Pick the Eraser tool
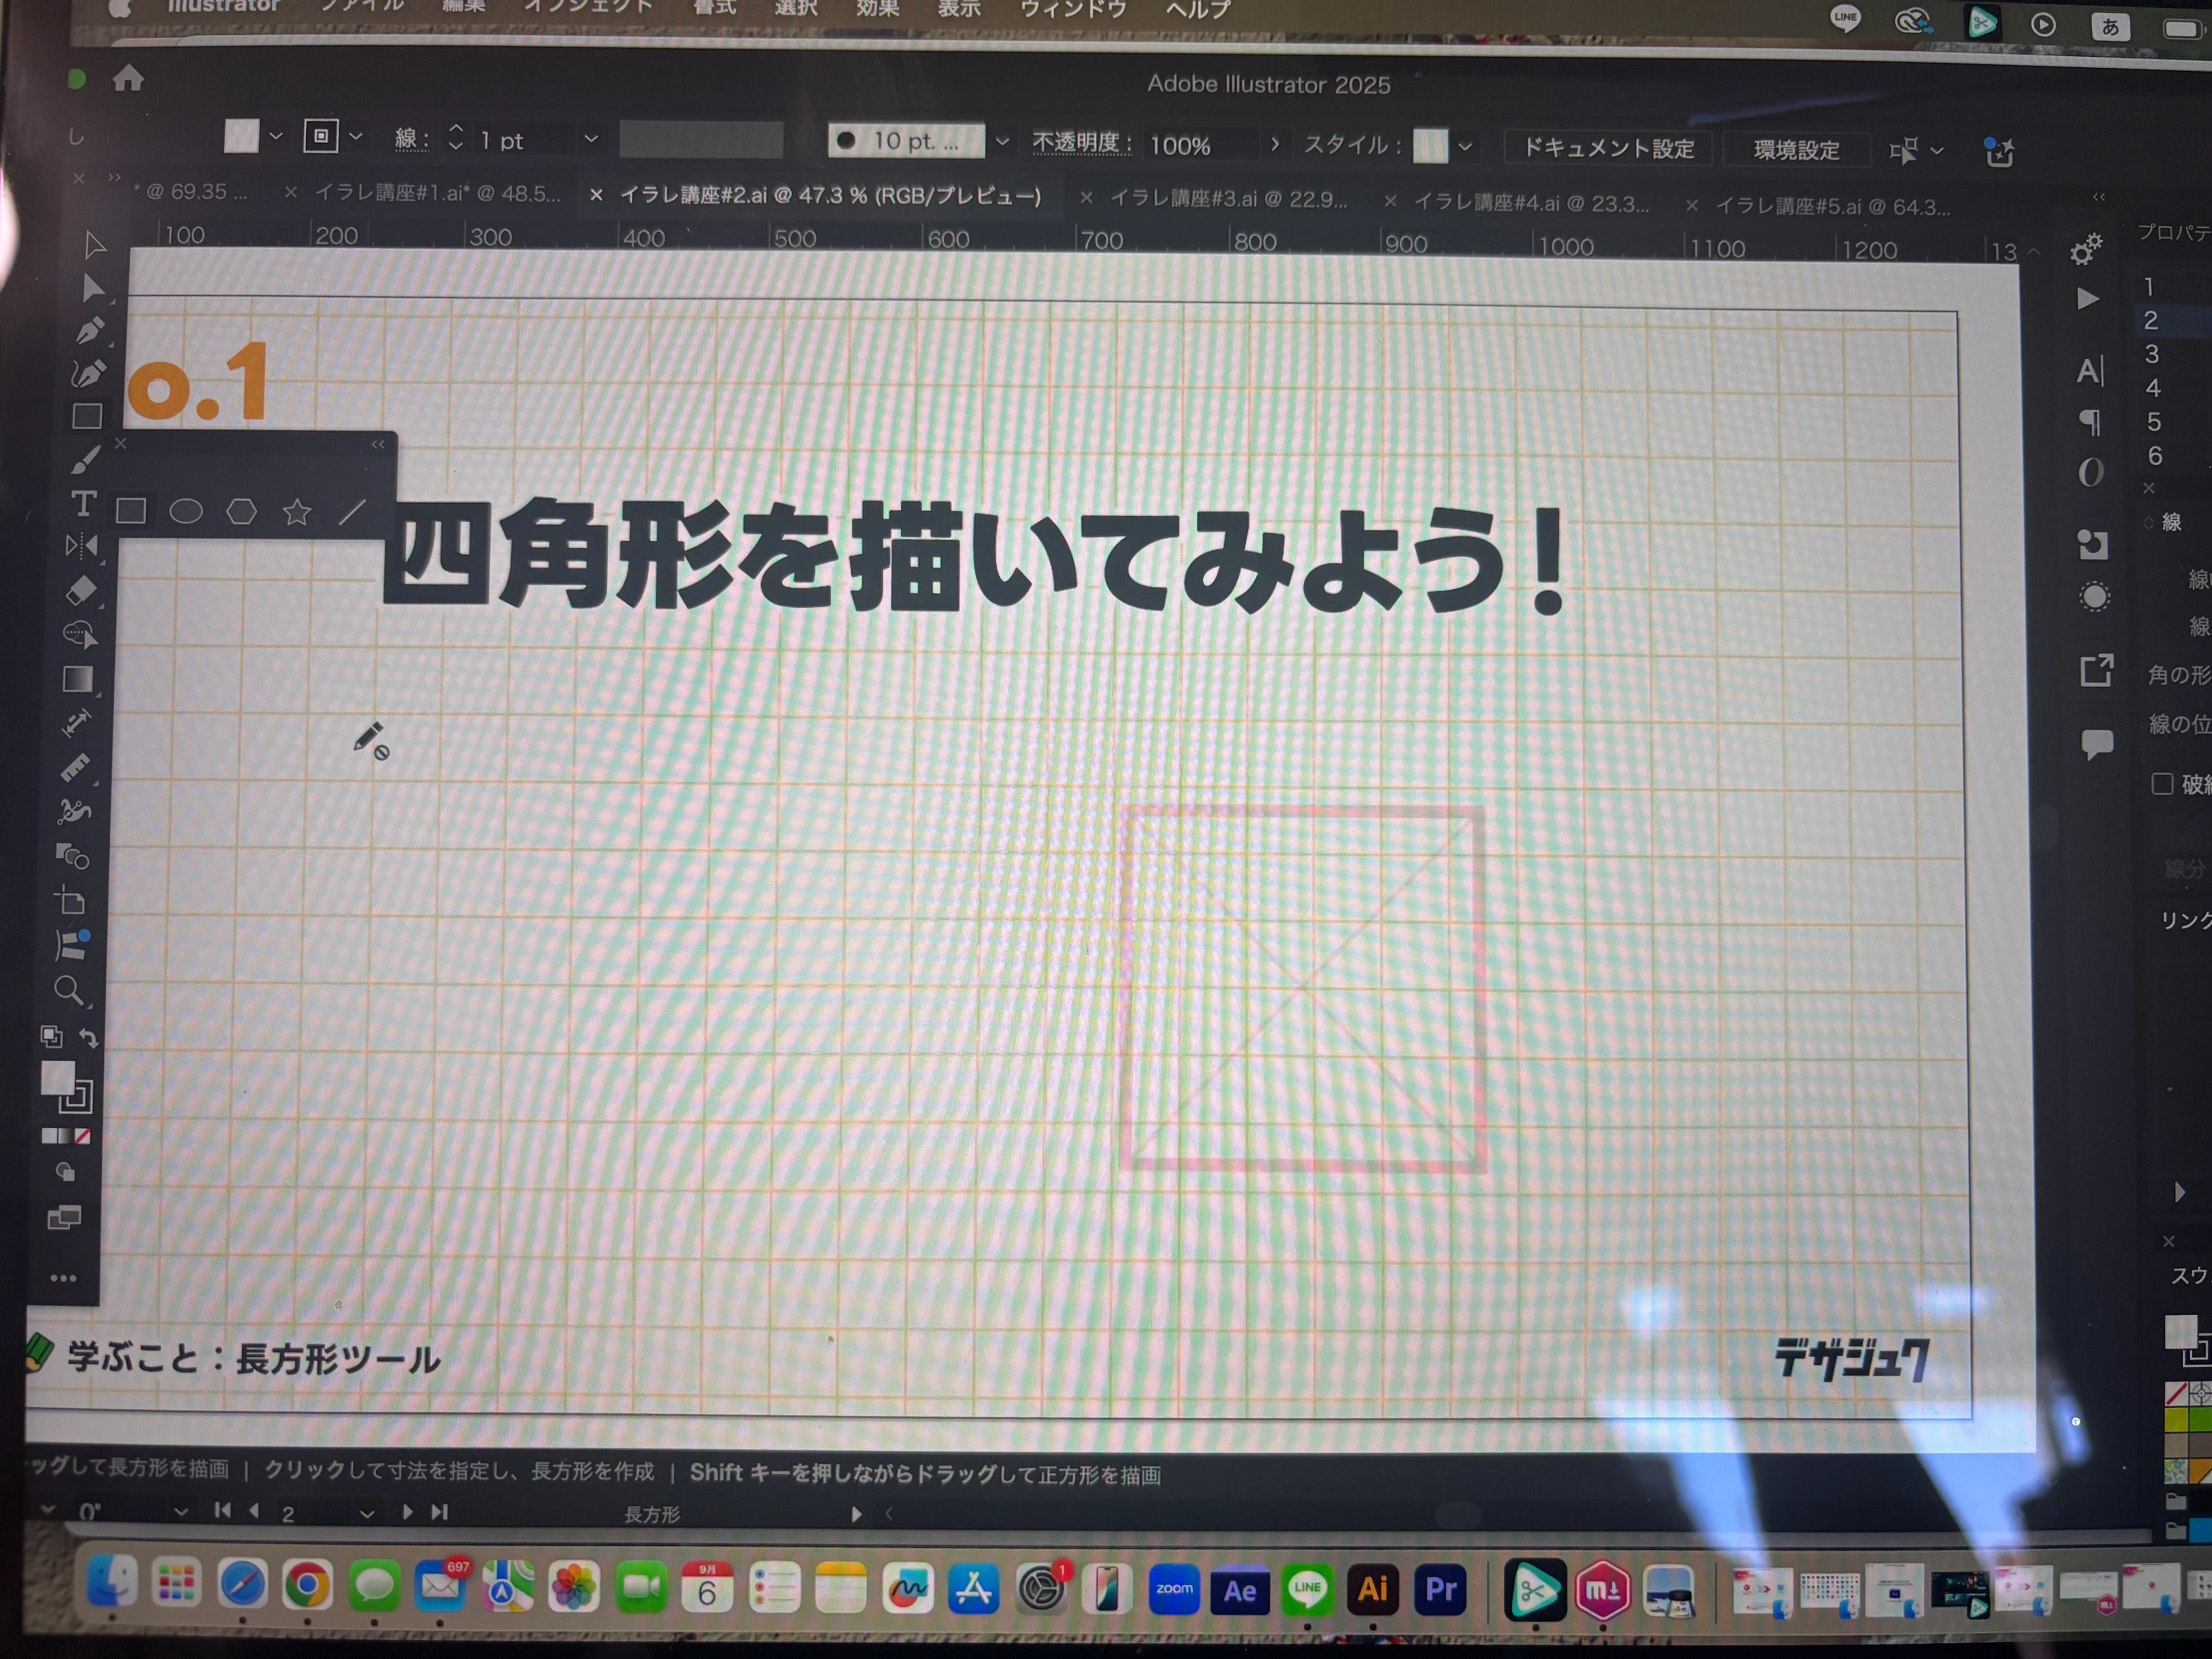Screen dimensions: 2212x1659 tap(82, 590)
